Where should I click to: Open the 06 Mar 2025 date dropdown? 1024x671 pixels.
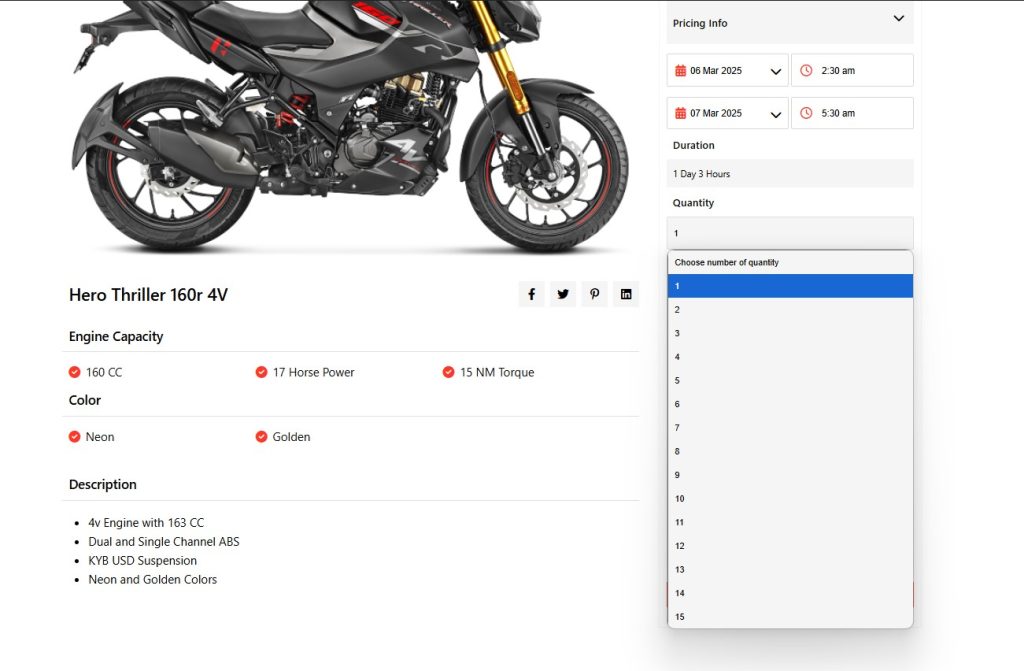775,71
